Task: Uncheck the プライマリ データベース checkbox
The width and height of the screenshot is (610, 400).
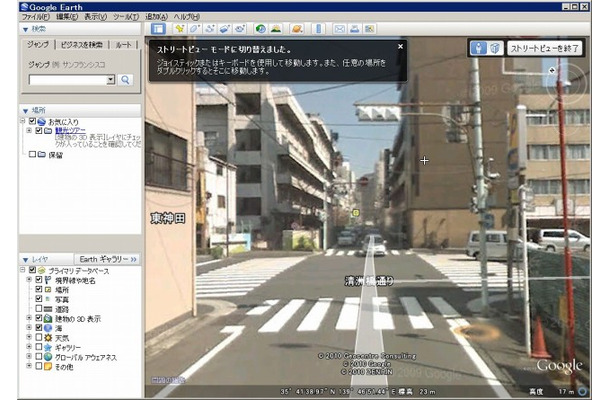Action: pos(33,270)
